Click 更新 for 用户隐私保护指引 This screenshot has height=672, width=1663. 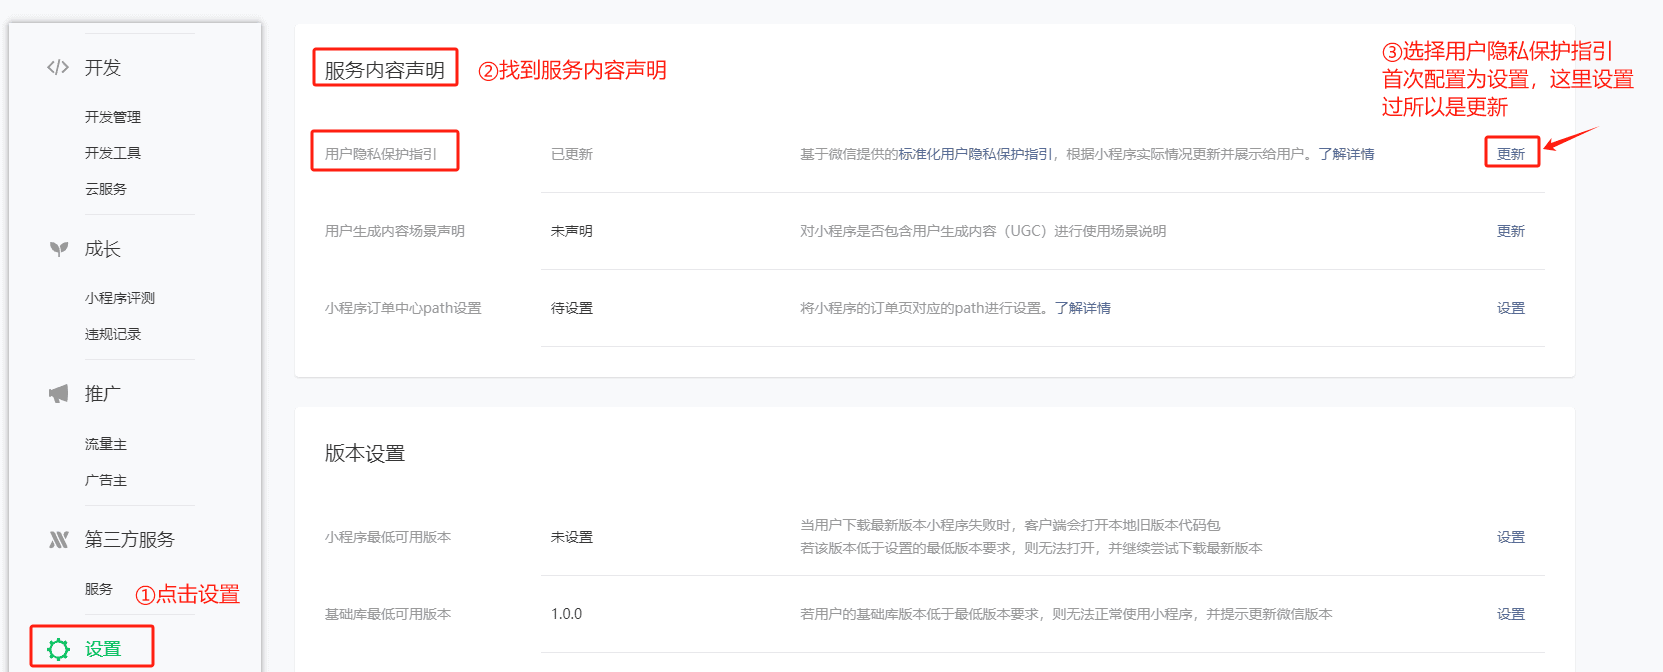[1510, 154]
